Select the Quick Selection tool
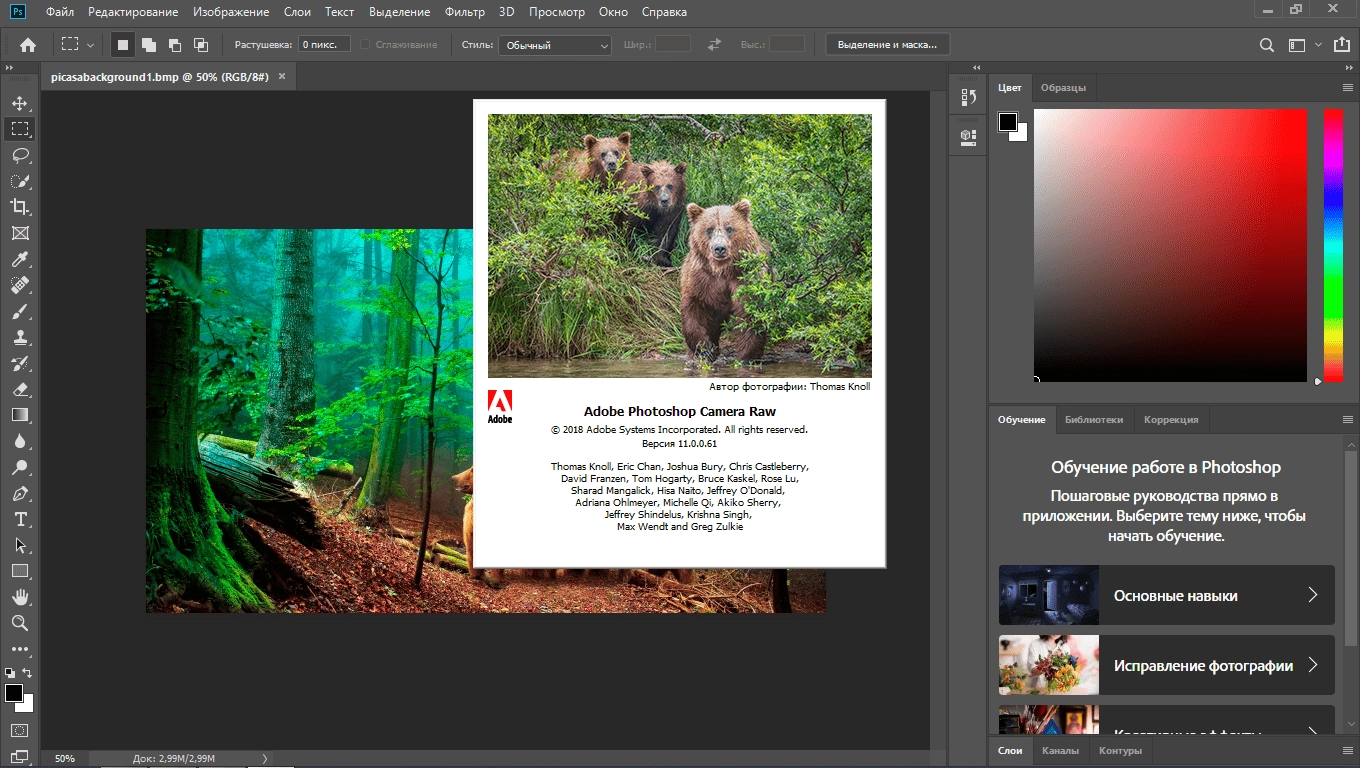Screen dimensions: 1360x768 pyautogui.click(x=19, y=181)
